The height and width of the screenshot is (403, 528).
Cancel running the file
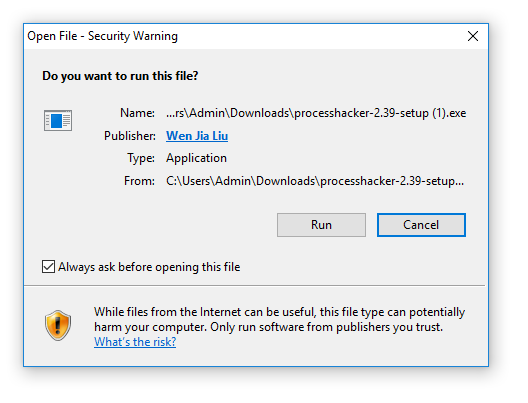click(x=421, y=225)
